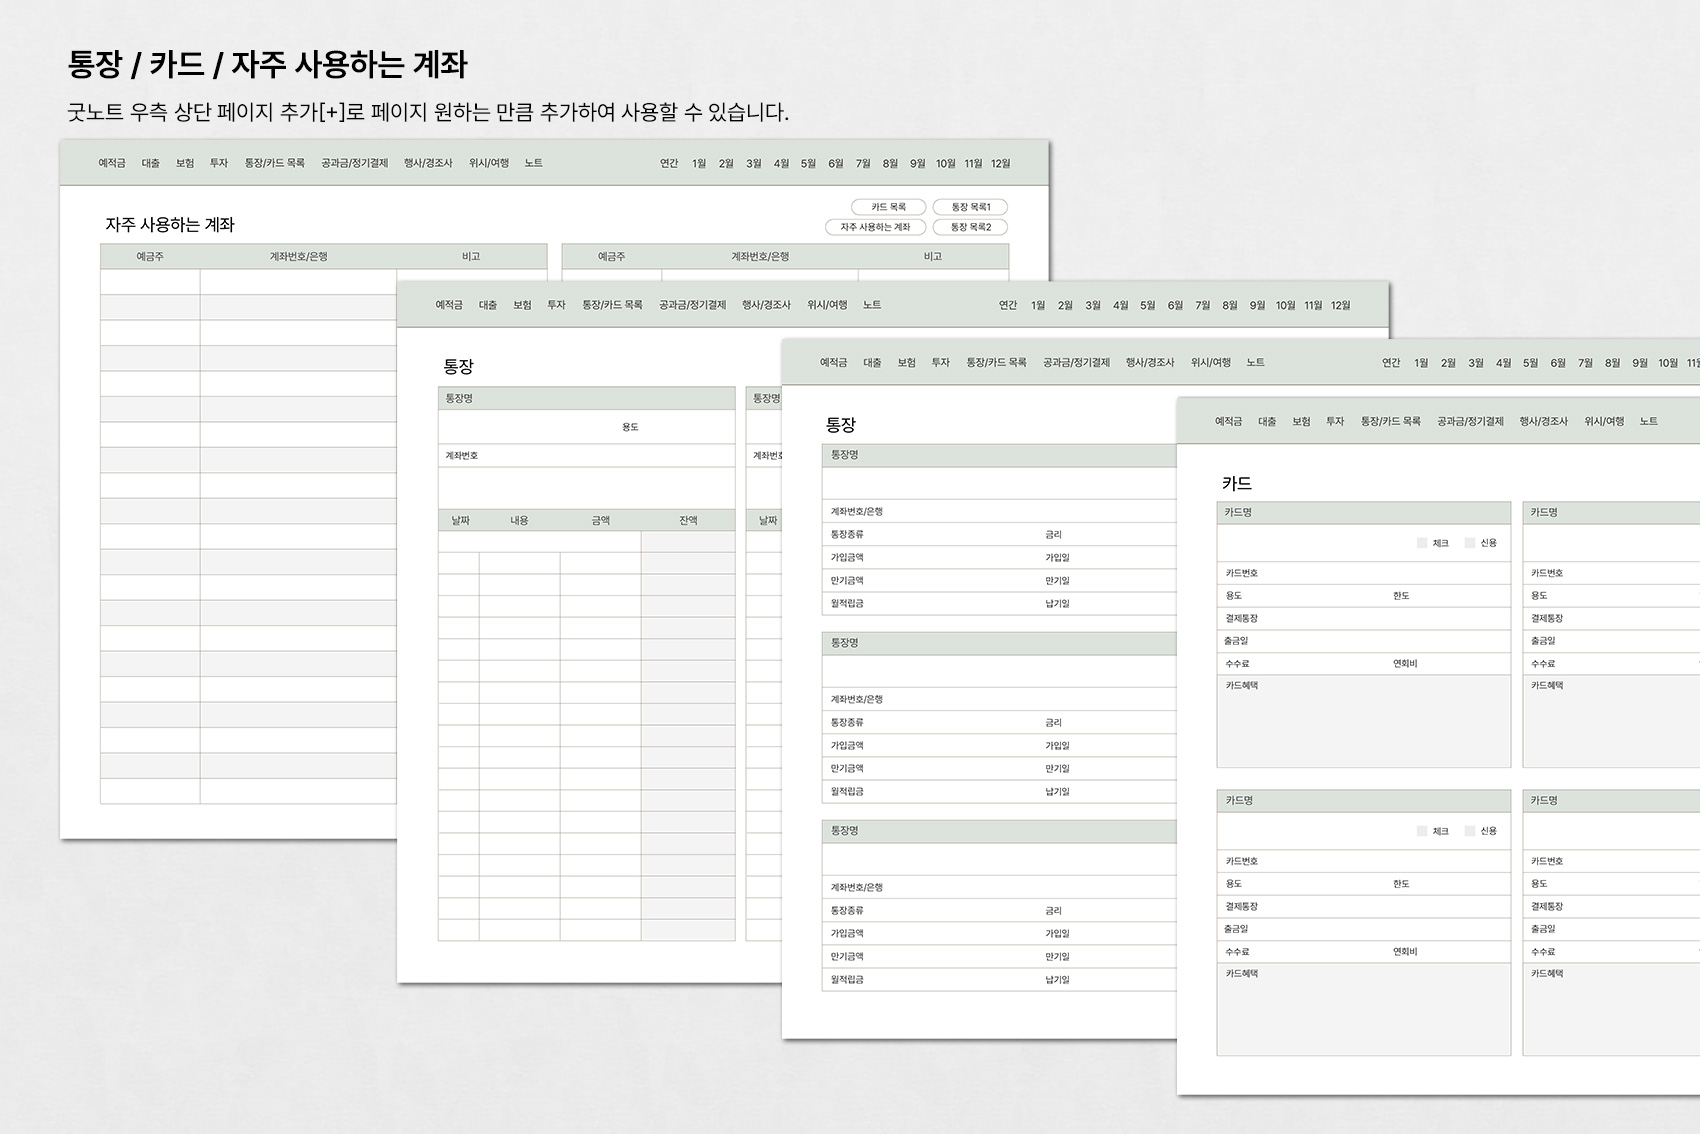Screen dimensions: 1700x1134
Task: Open 투자 tab on second 통장 page
Action: tap(941, 363)
